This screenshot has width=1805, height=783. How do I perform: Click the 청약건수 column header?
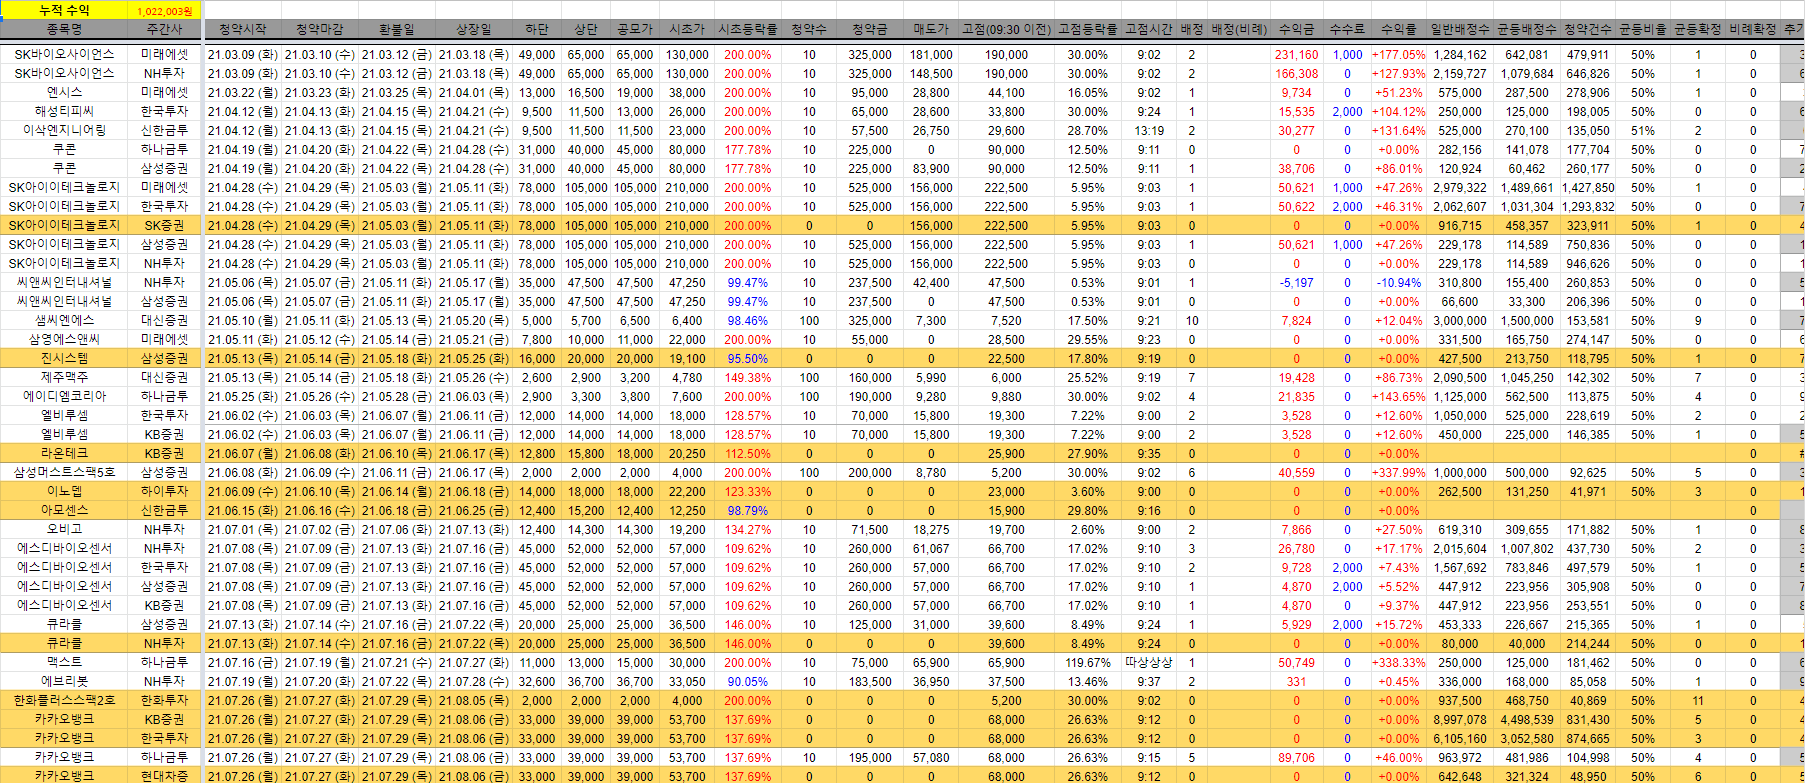pos(1588,29)
